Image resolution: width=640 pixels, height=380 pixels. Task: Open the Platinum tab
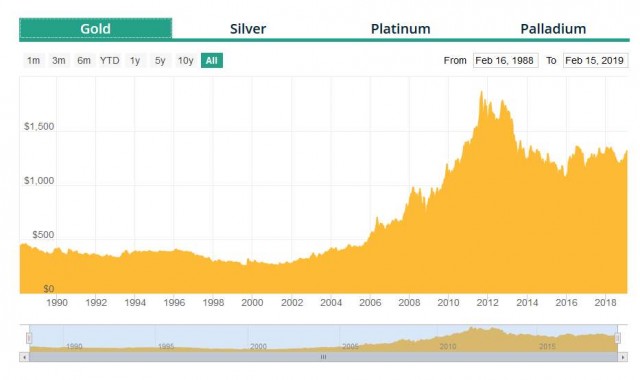(x=400, y=29)
